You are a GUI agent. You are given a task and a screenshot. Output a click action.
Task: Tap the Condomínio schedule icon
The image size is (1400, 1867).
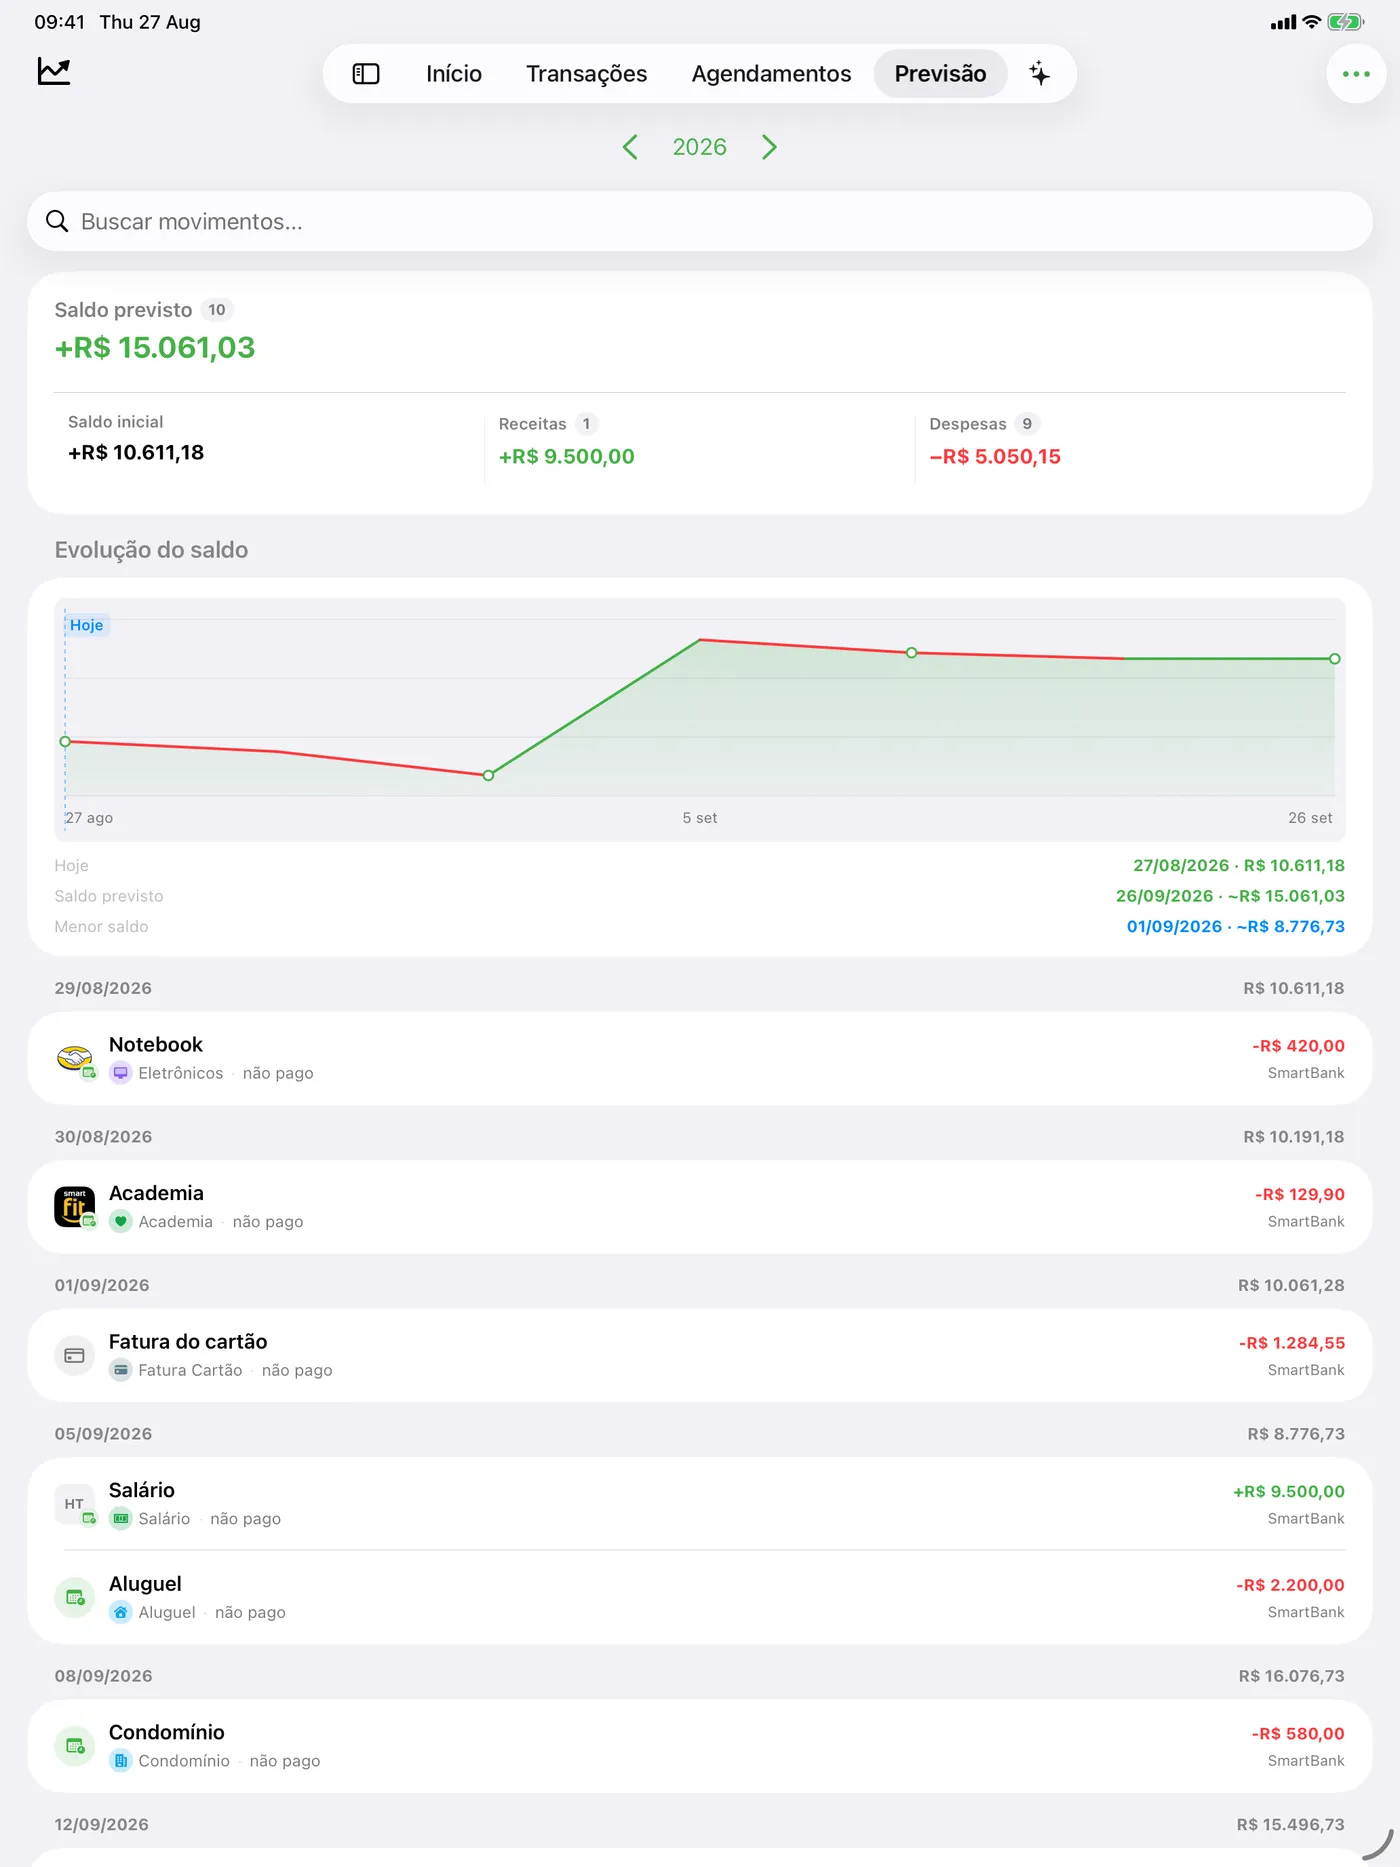pyautogui.click(x=75, y=1746)
